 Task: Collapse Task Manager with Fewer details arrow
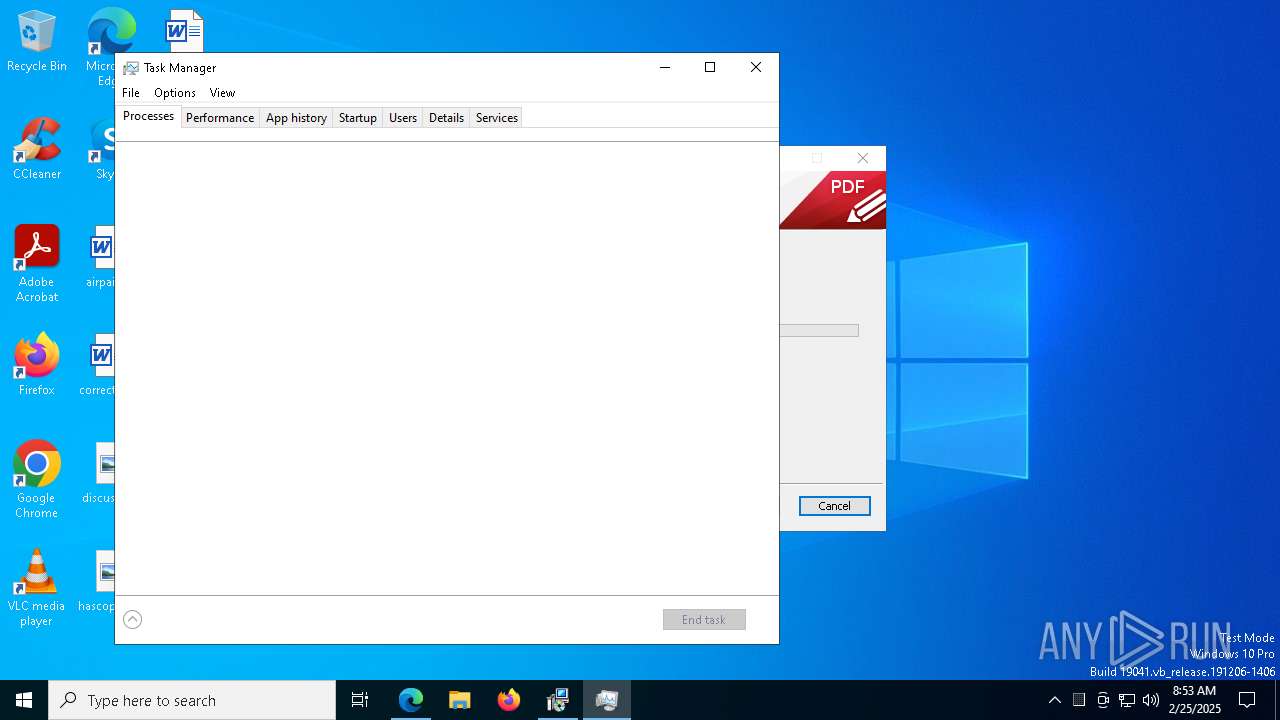coord(132,620)
